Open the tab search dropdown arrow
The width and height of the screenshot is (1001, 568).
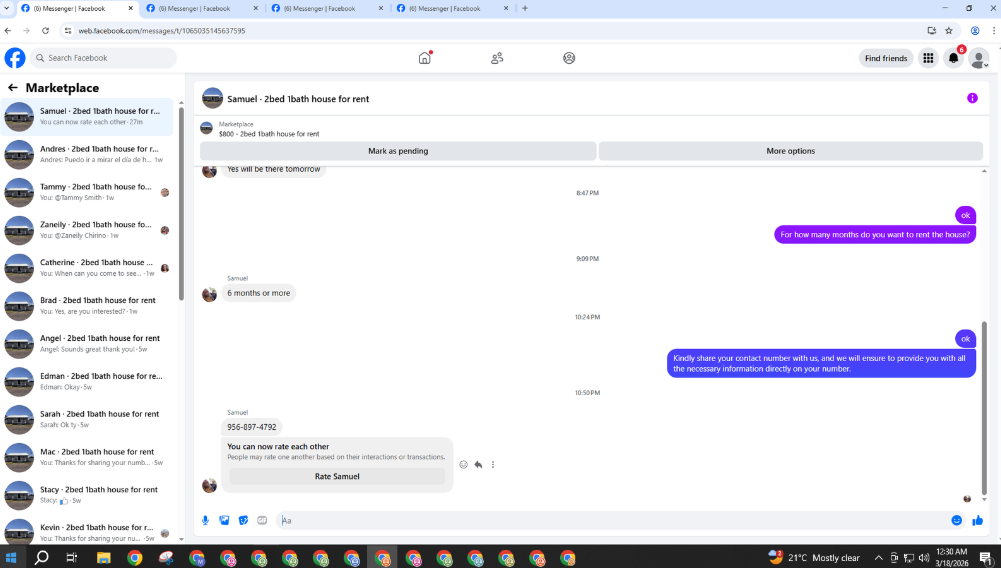pyautogui.click(x=7, y=10)
